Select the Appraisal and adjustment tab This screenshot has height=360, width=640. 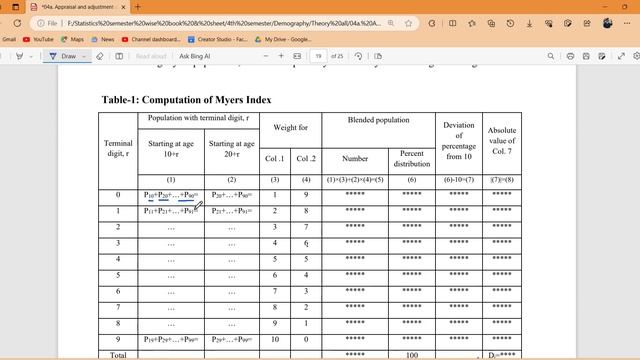click(x=78, y=7)
